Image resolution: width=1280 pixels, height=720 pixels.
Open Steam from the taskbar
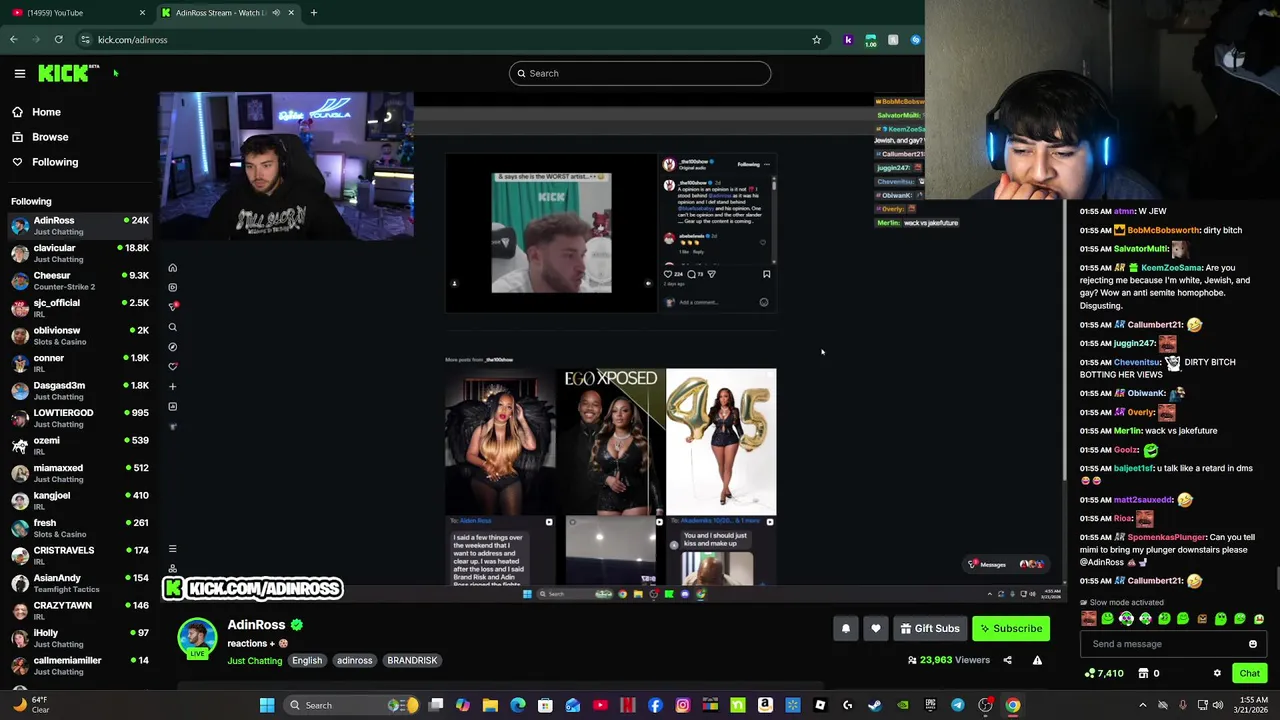(875, 705)
